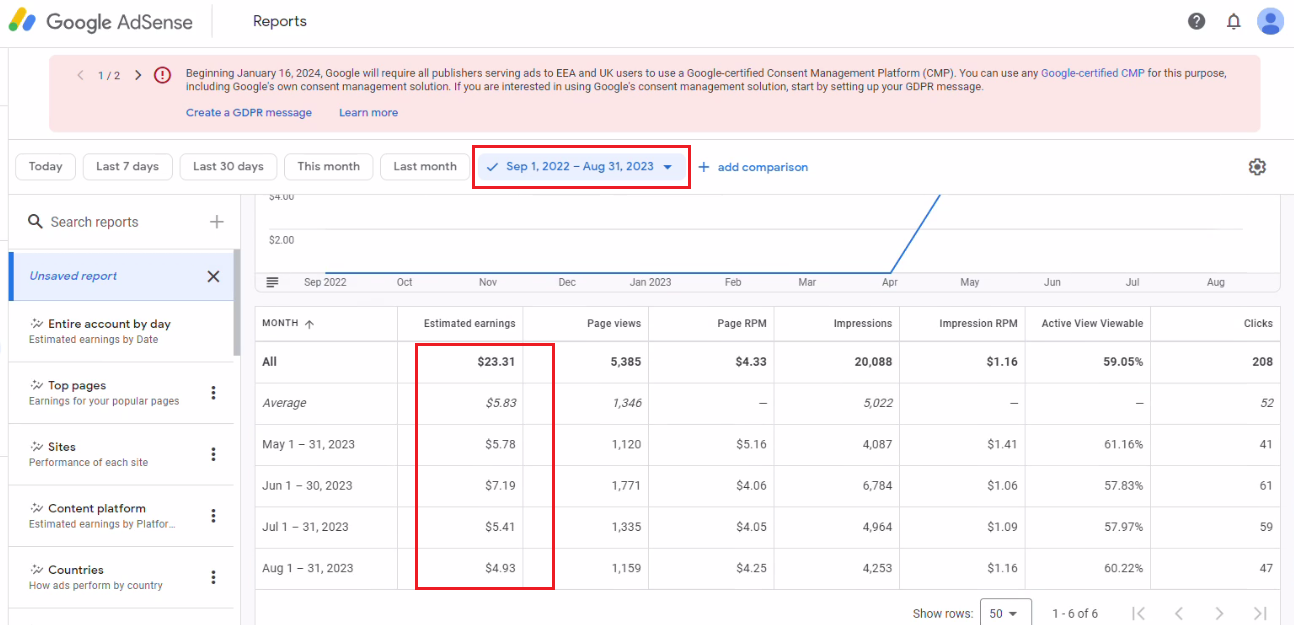Sort by Impressions column header

pos(863,324)
